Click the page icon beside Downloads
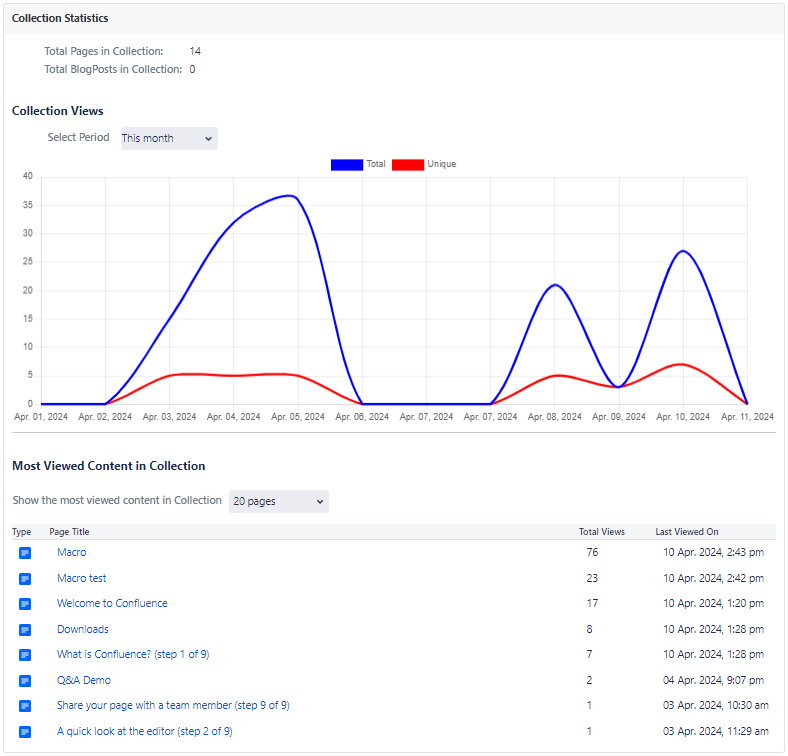Image resolution: width=788 pixels, height=756 pixels. pos(25,630)
